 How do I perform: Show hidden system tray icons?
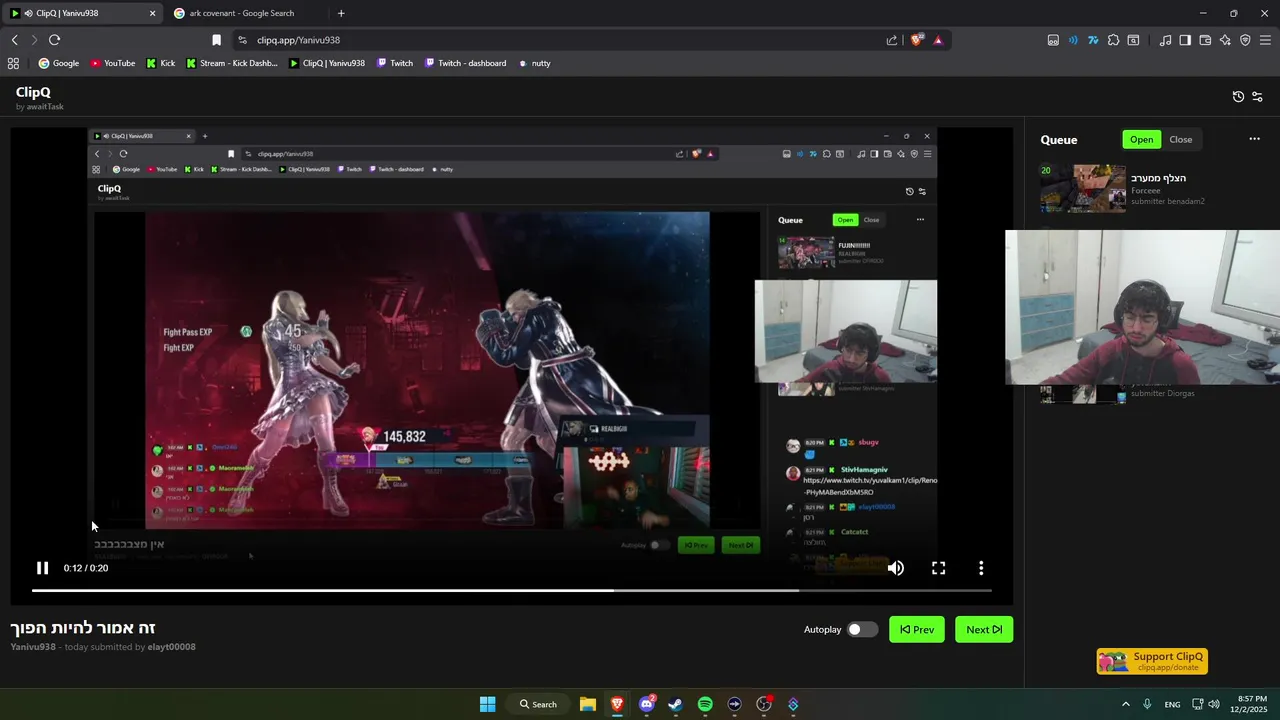click(1125, 704)
